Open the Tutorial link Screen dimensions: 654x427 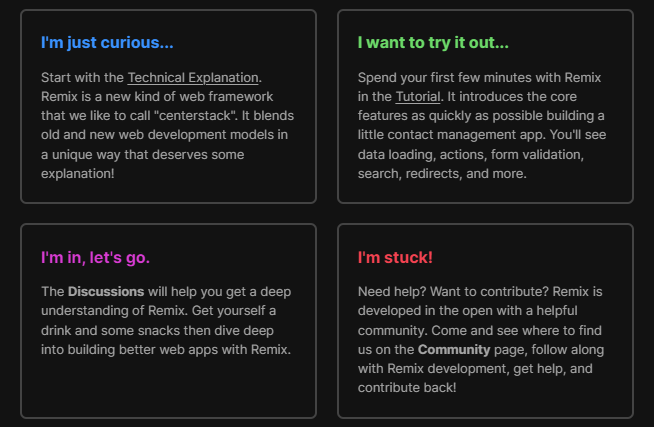418,97
